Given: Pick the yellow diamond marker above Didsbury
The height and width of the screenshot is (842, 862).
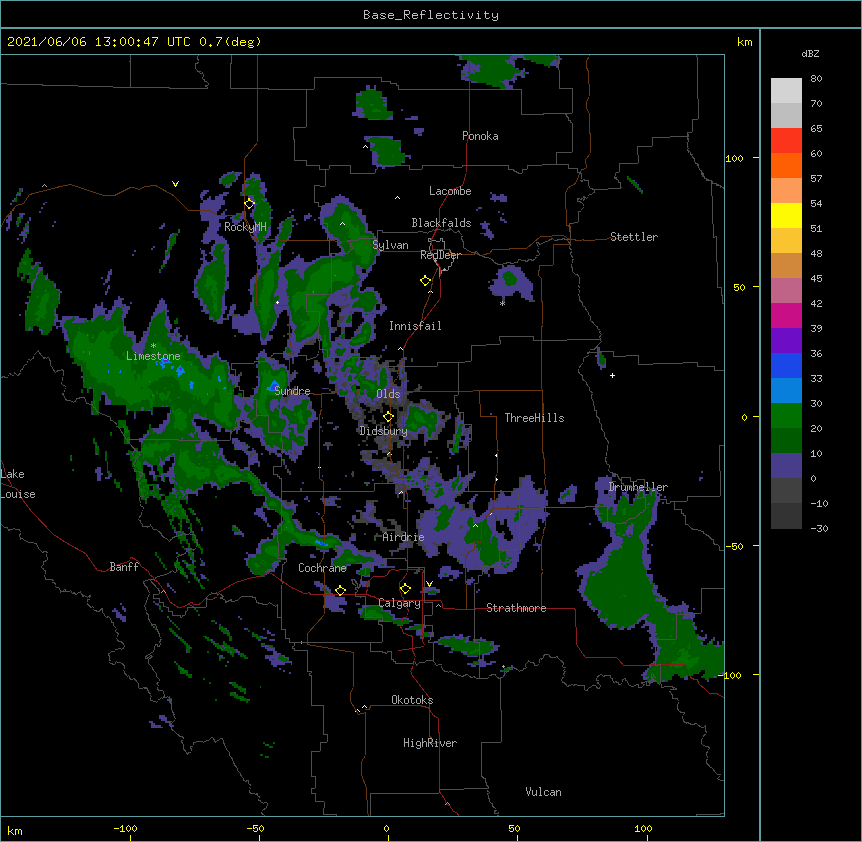Looking at the screenshot, I should point(389,417).
